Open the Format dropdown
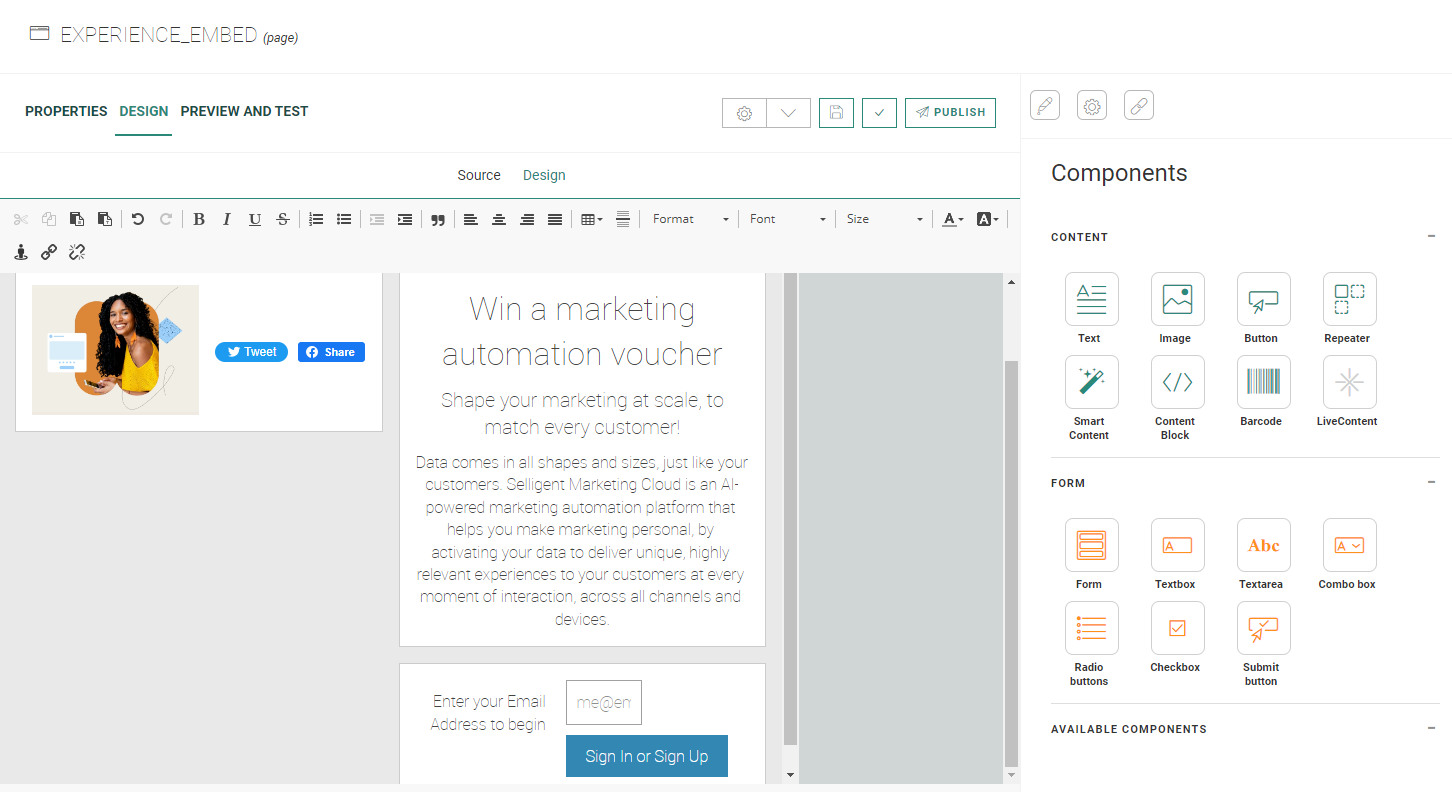Viewport: 1452px width, 794px height. click(x=690, y=219)
